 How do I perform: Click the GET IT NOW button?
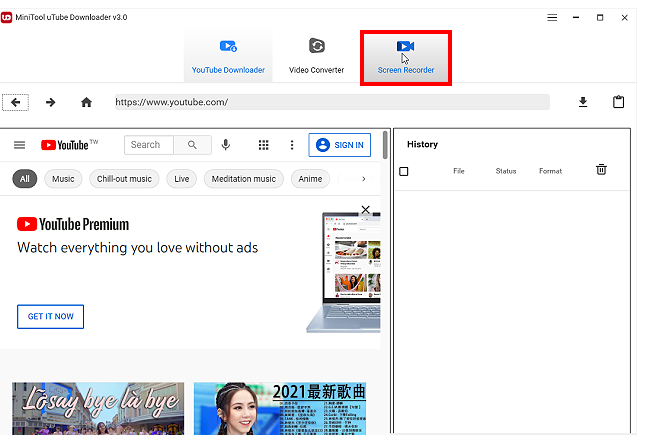[50, 316]
